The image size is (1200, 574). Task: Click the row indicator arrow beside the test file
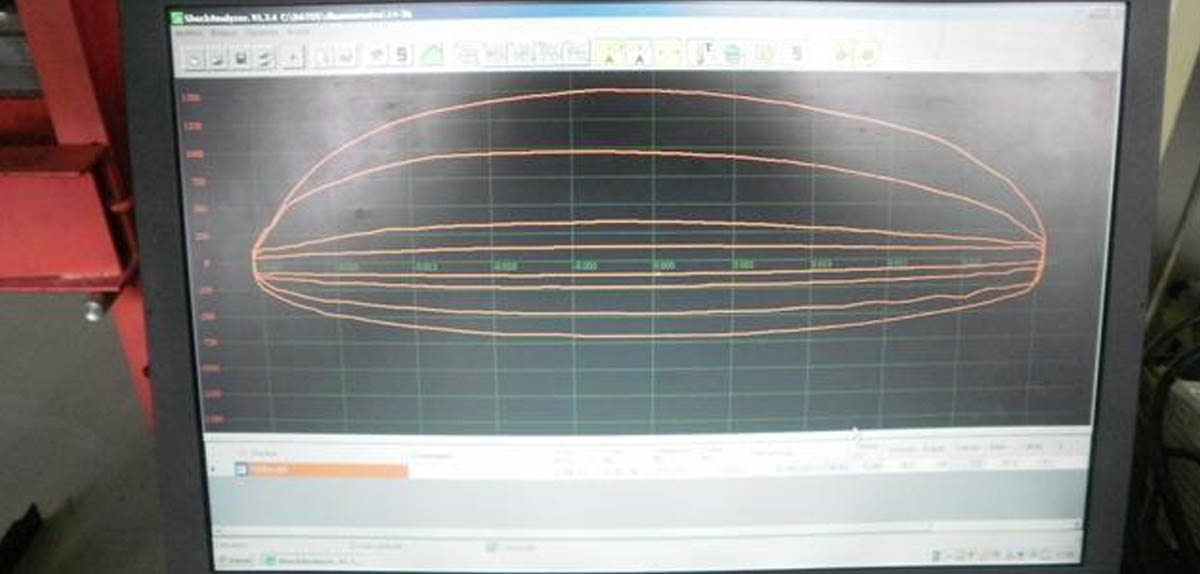[x=212, y=469]
